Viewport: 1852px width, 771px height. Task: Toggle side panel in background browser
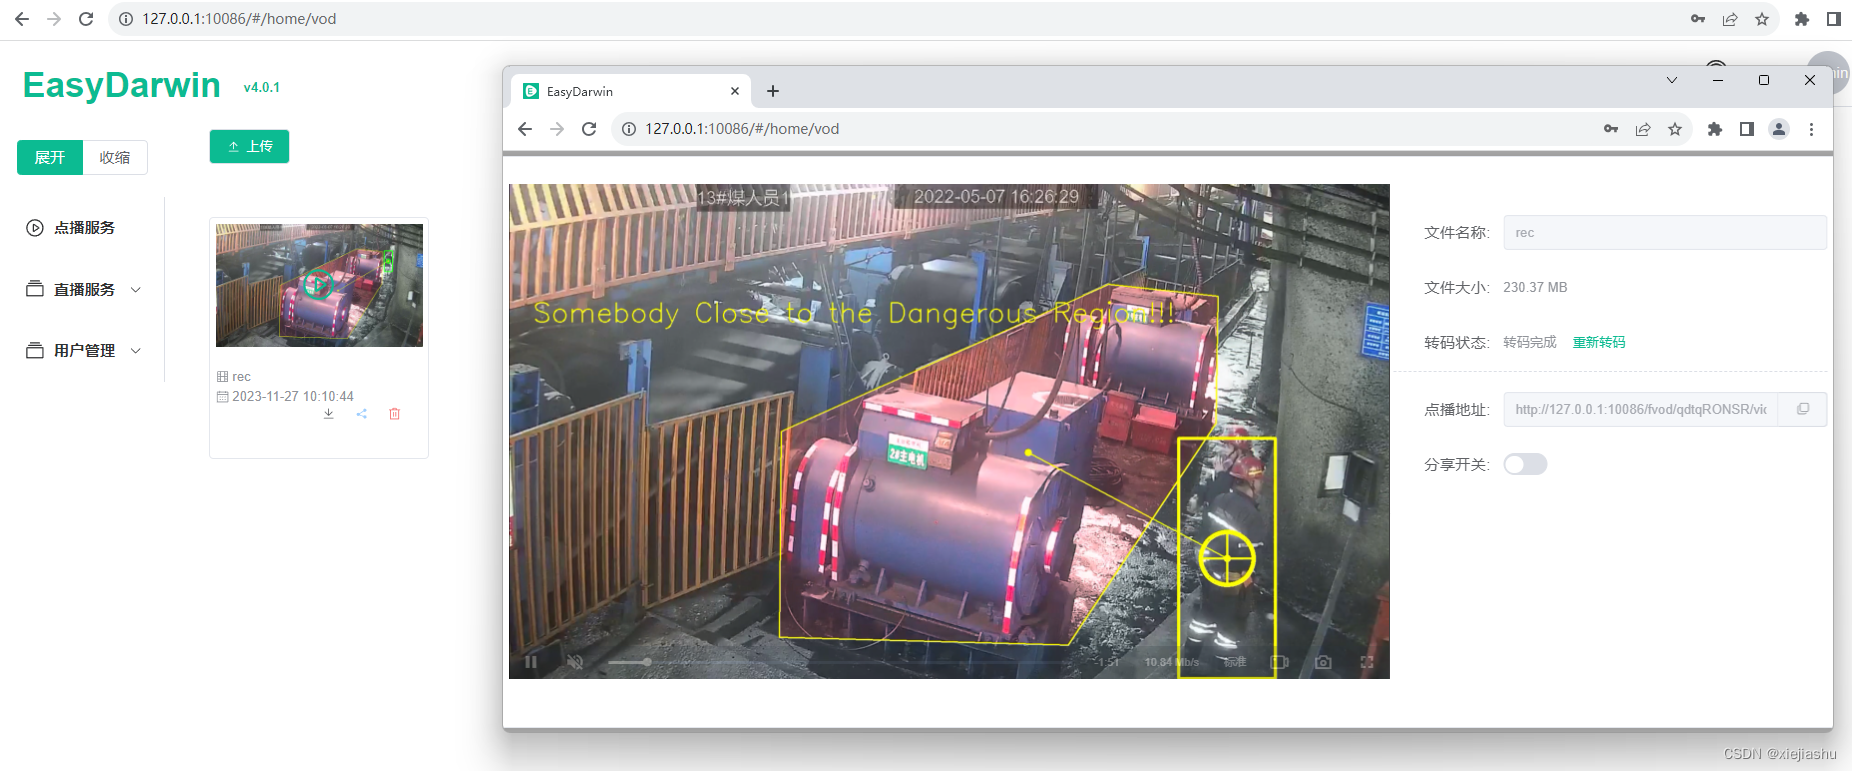(1834, 19)
